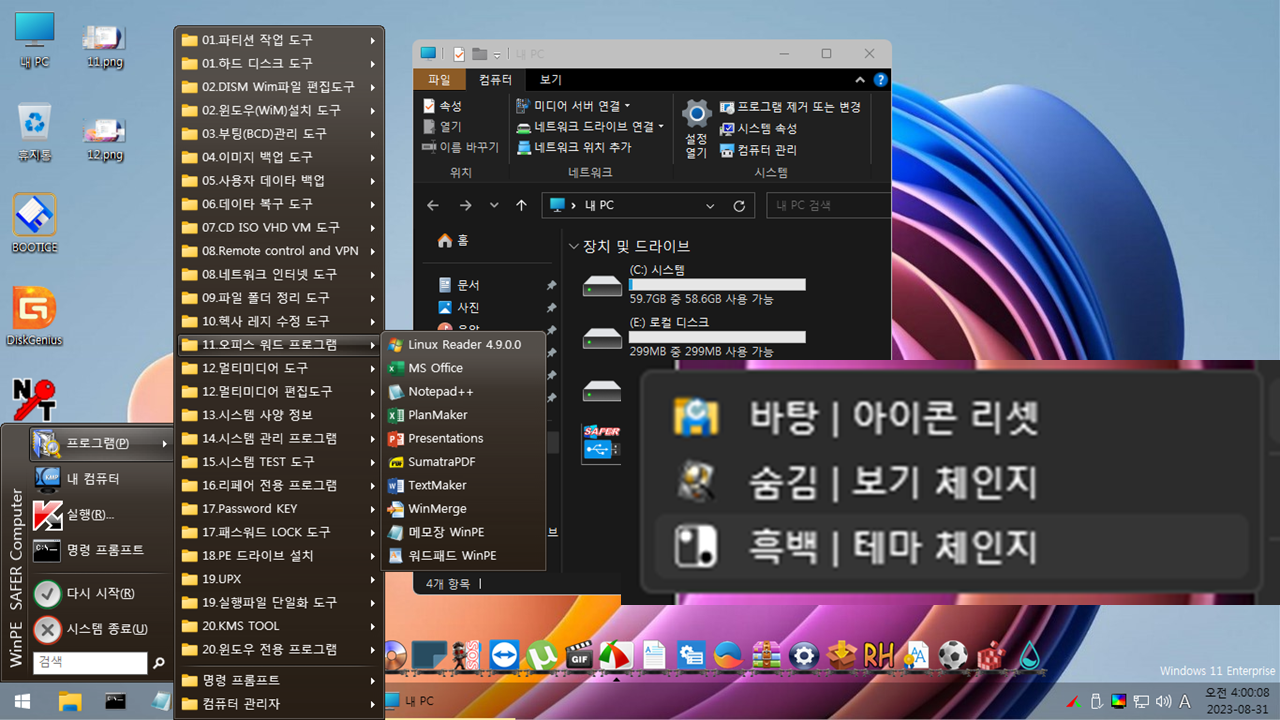Select 흑백 | 테마 체인지 option
The image size is (1280, 720).
952,547
